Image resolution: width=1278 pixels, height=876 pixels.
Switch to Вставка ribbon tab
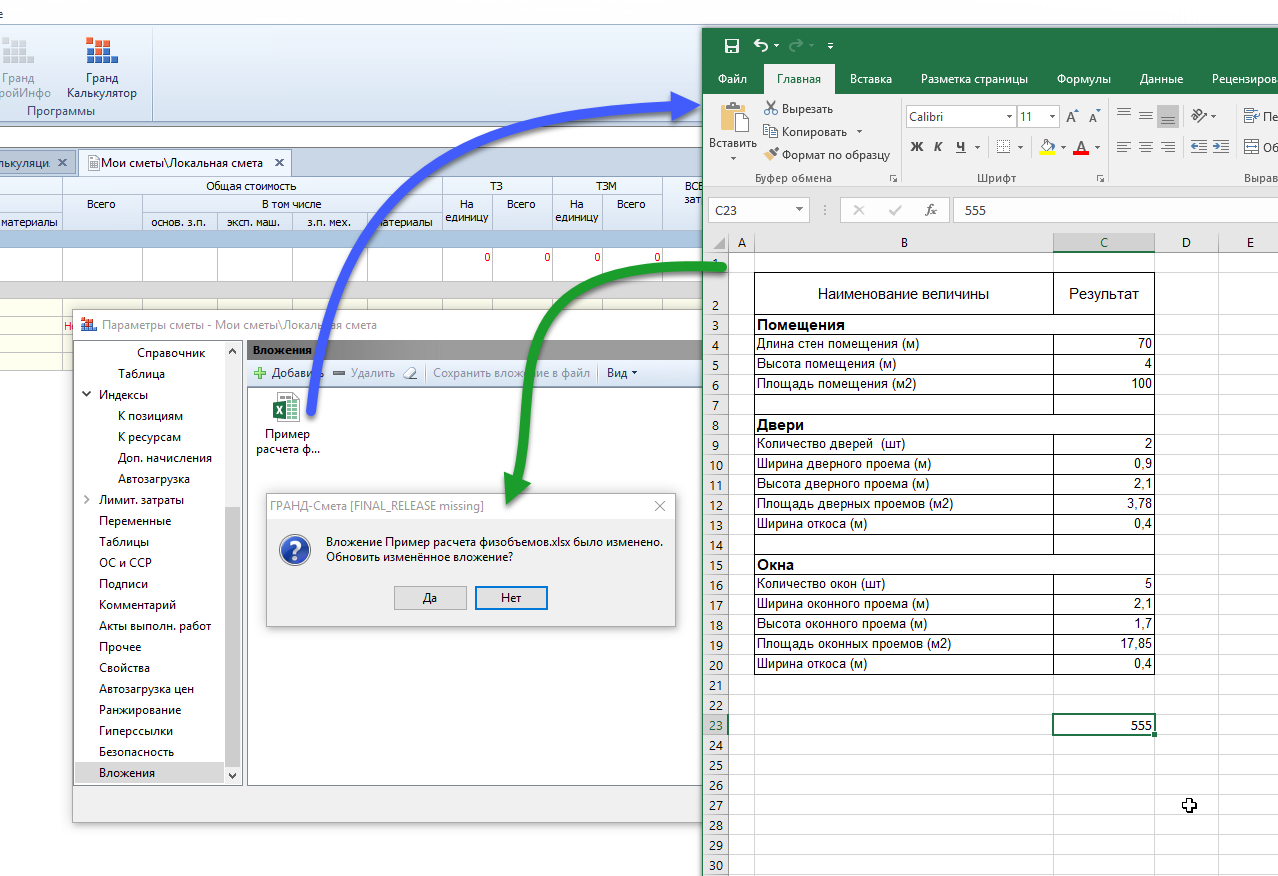tap(871, 79)
